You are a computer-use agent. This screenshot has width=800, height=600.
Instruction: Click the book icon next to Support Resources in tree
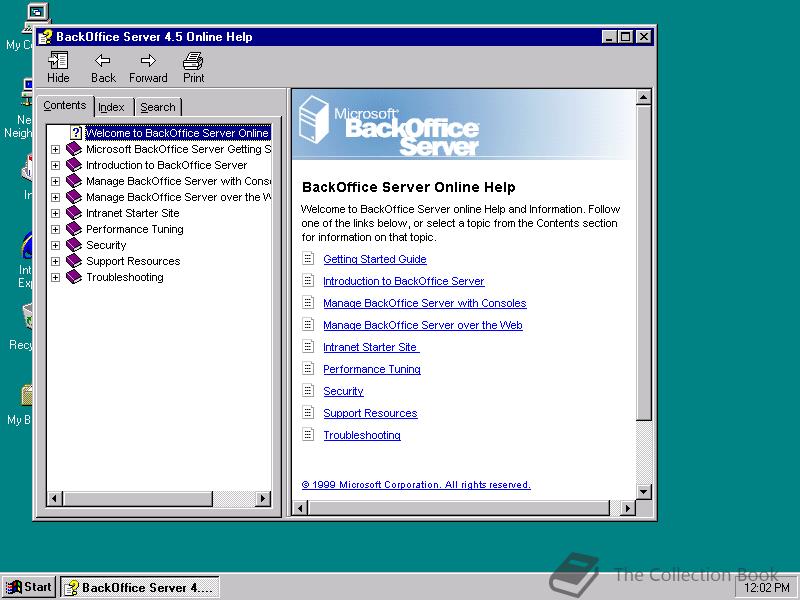pyautogui.click(x=74, y=261)
